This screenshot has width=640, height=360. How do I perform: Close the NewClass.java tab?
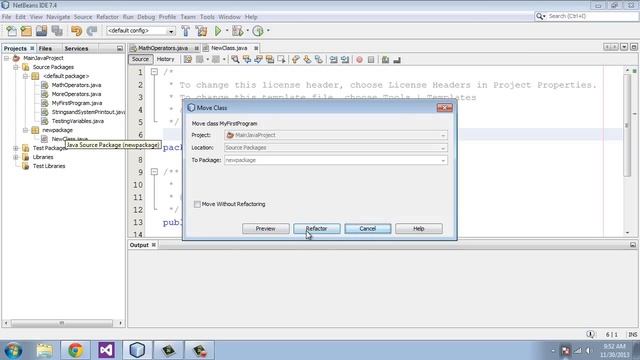pos(256,48)
